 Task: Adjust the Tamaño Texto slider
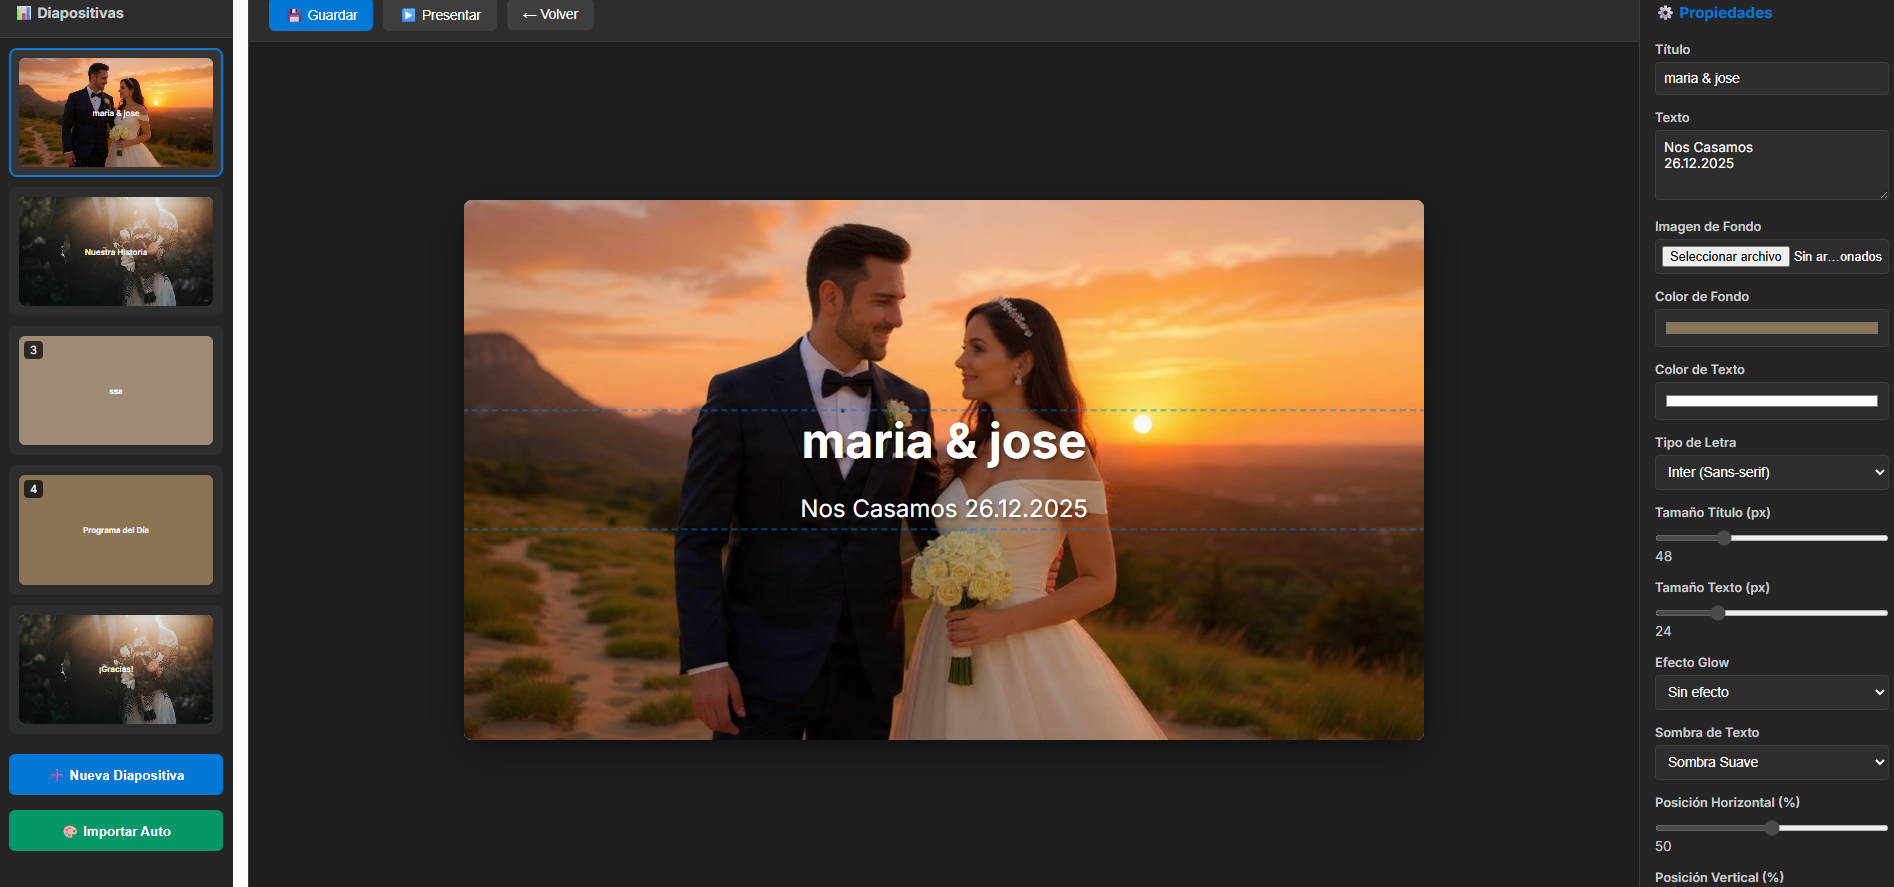[x=1771, y=613]
